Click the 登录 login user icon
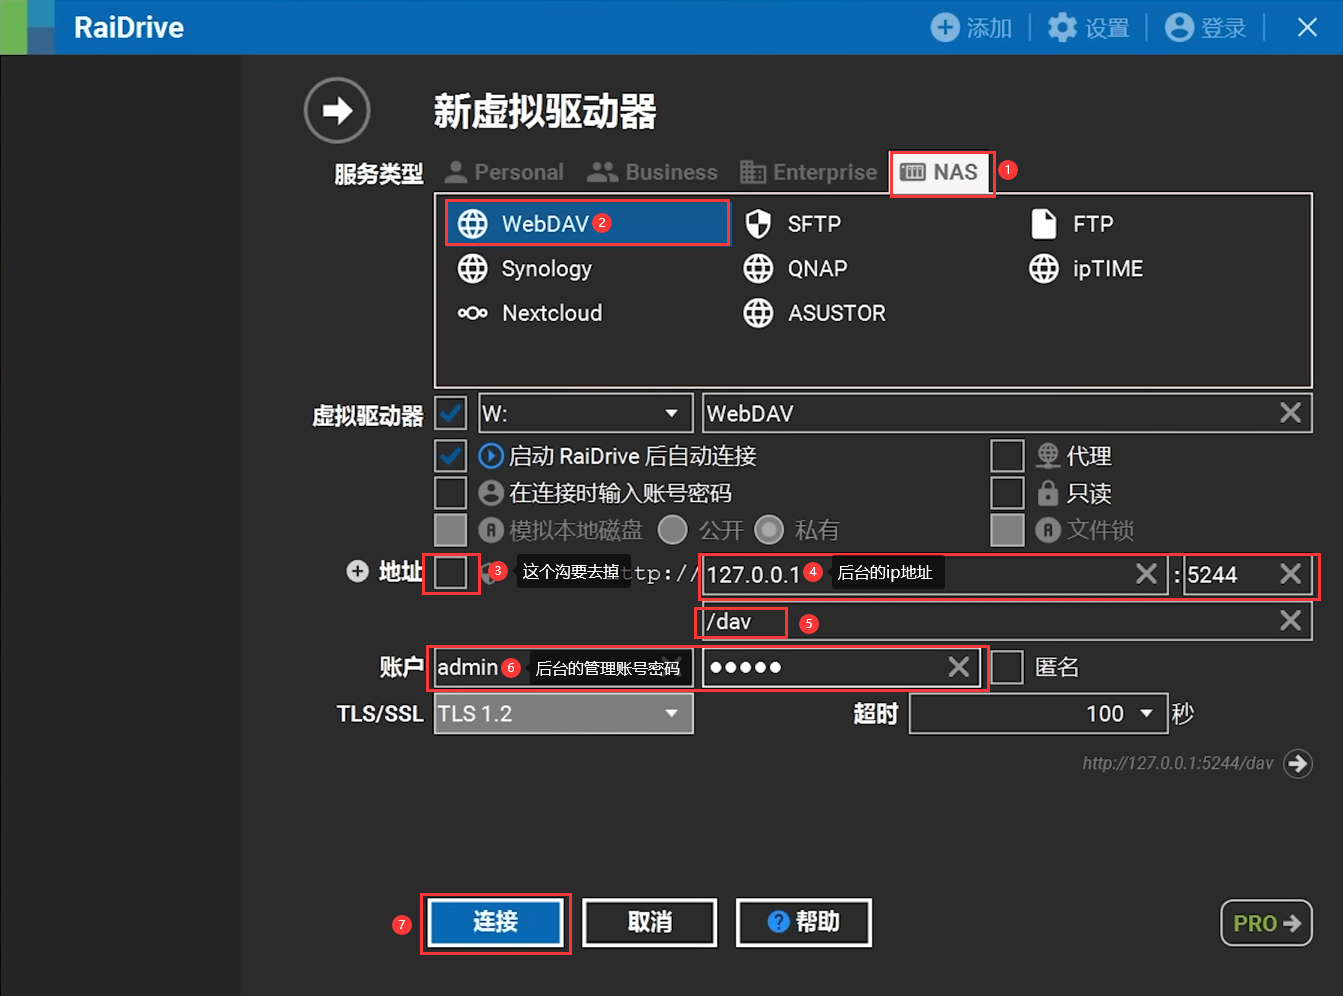This screenshot has height=996, width=1343. (x=1180, y=27)
